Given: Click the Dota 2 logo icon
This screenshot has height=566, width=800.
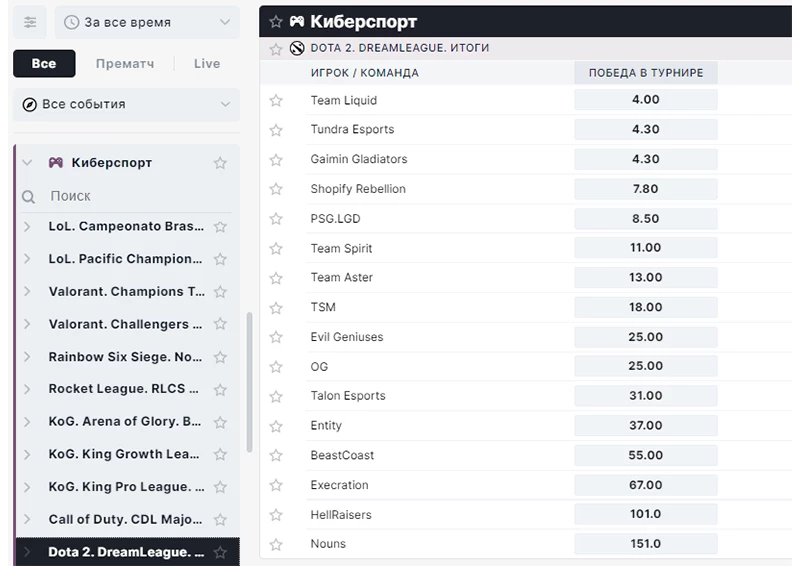Looking at the screenshot, I should (297, 48).
